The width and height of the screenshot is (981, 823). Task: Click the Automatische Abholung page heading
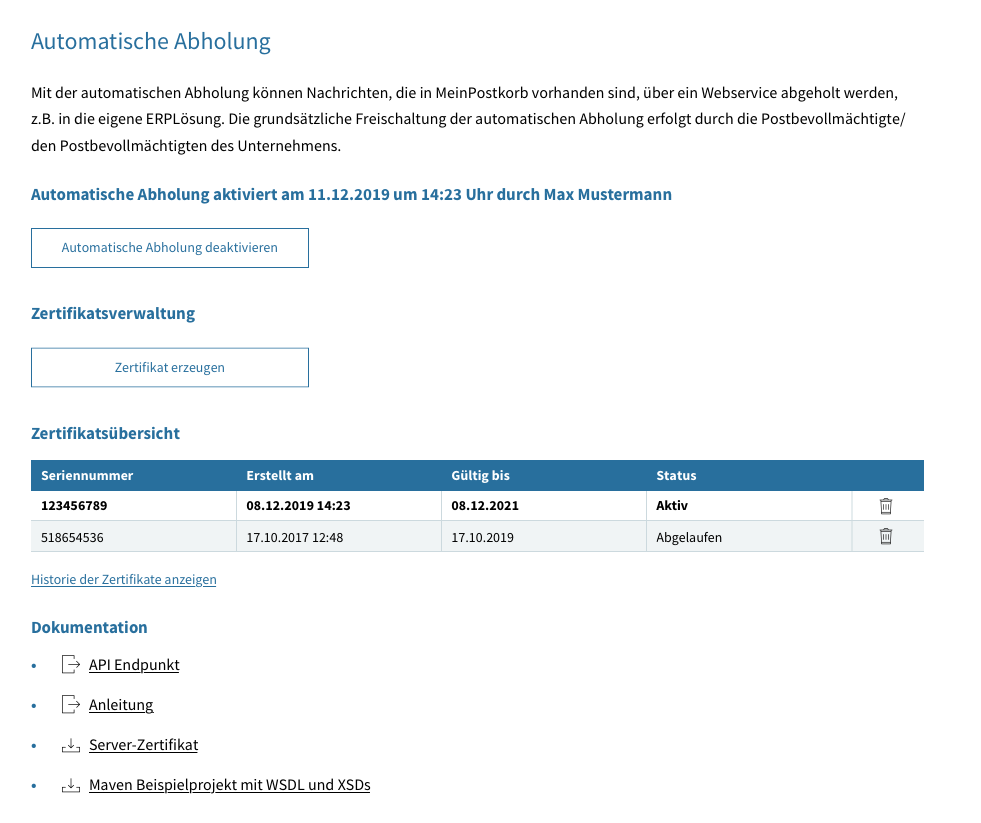pos(151,41)
